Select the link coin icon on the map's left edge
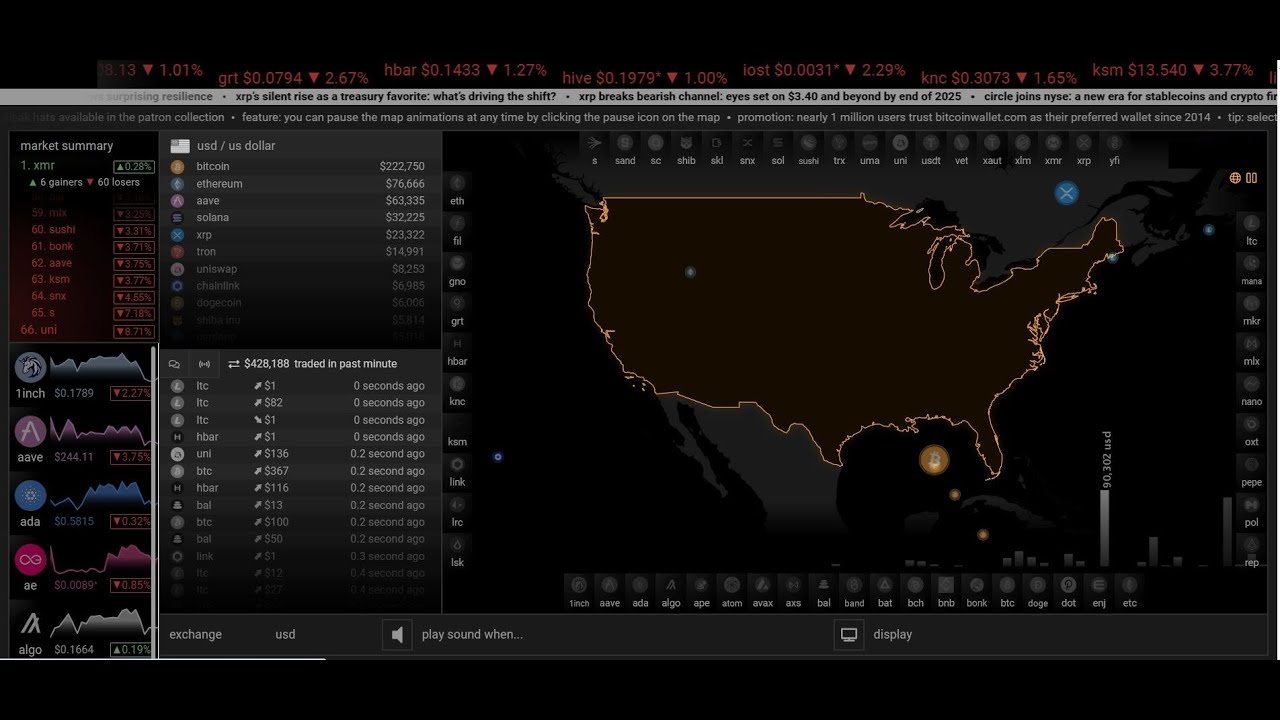 [457, 465]
